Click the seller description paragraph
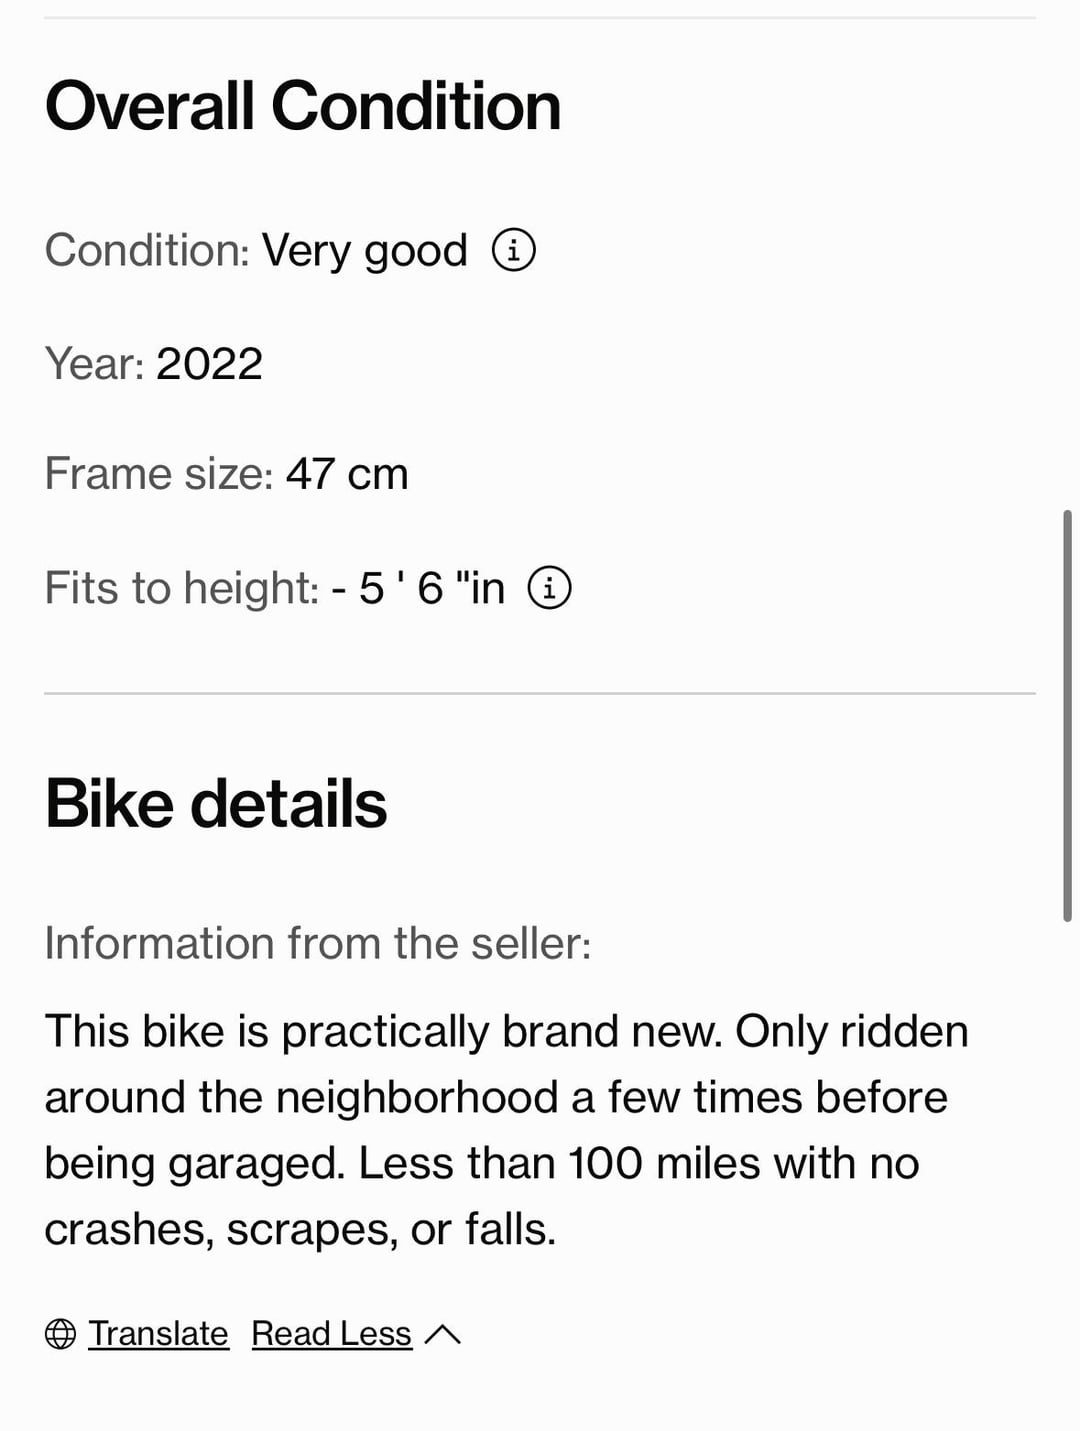Image resolution: width=1080 pixels, height=1431 pixels. click(x=507, y=1130)
